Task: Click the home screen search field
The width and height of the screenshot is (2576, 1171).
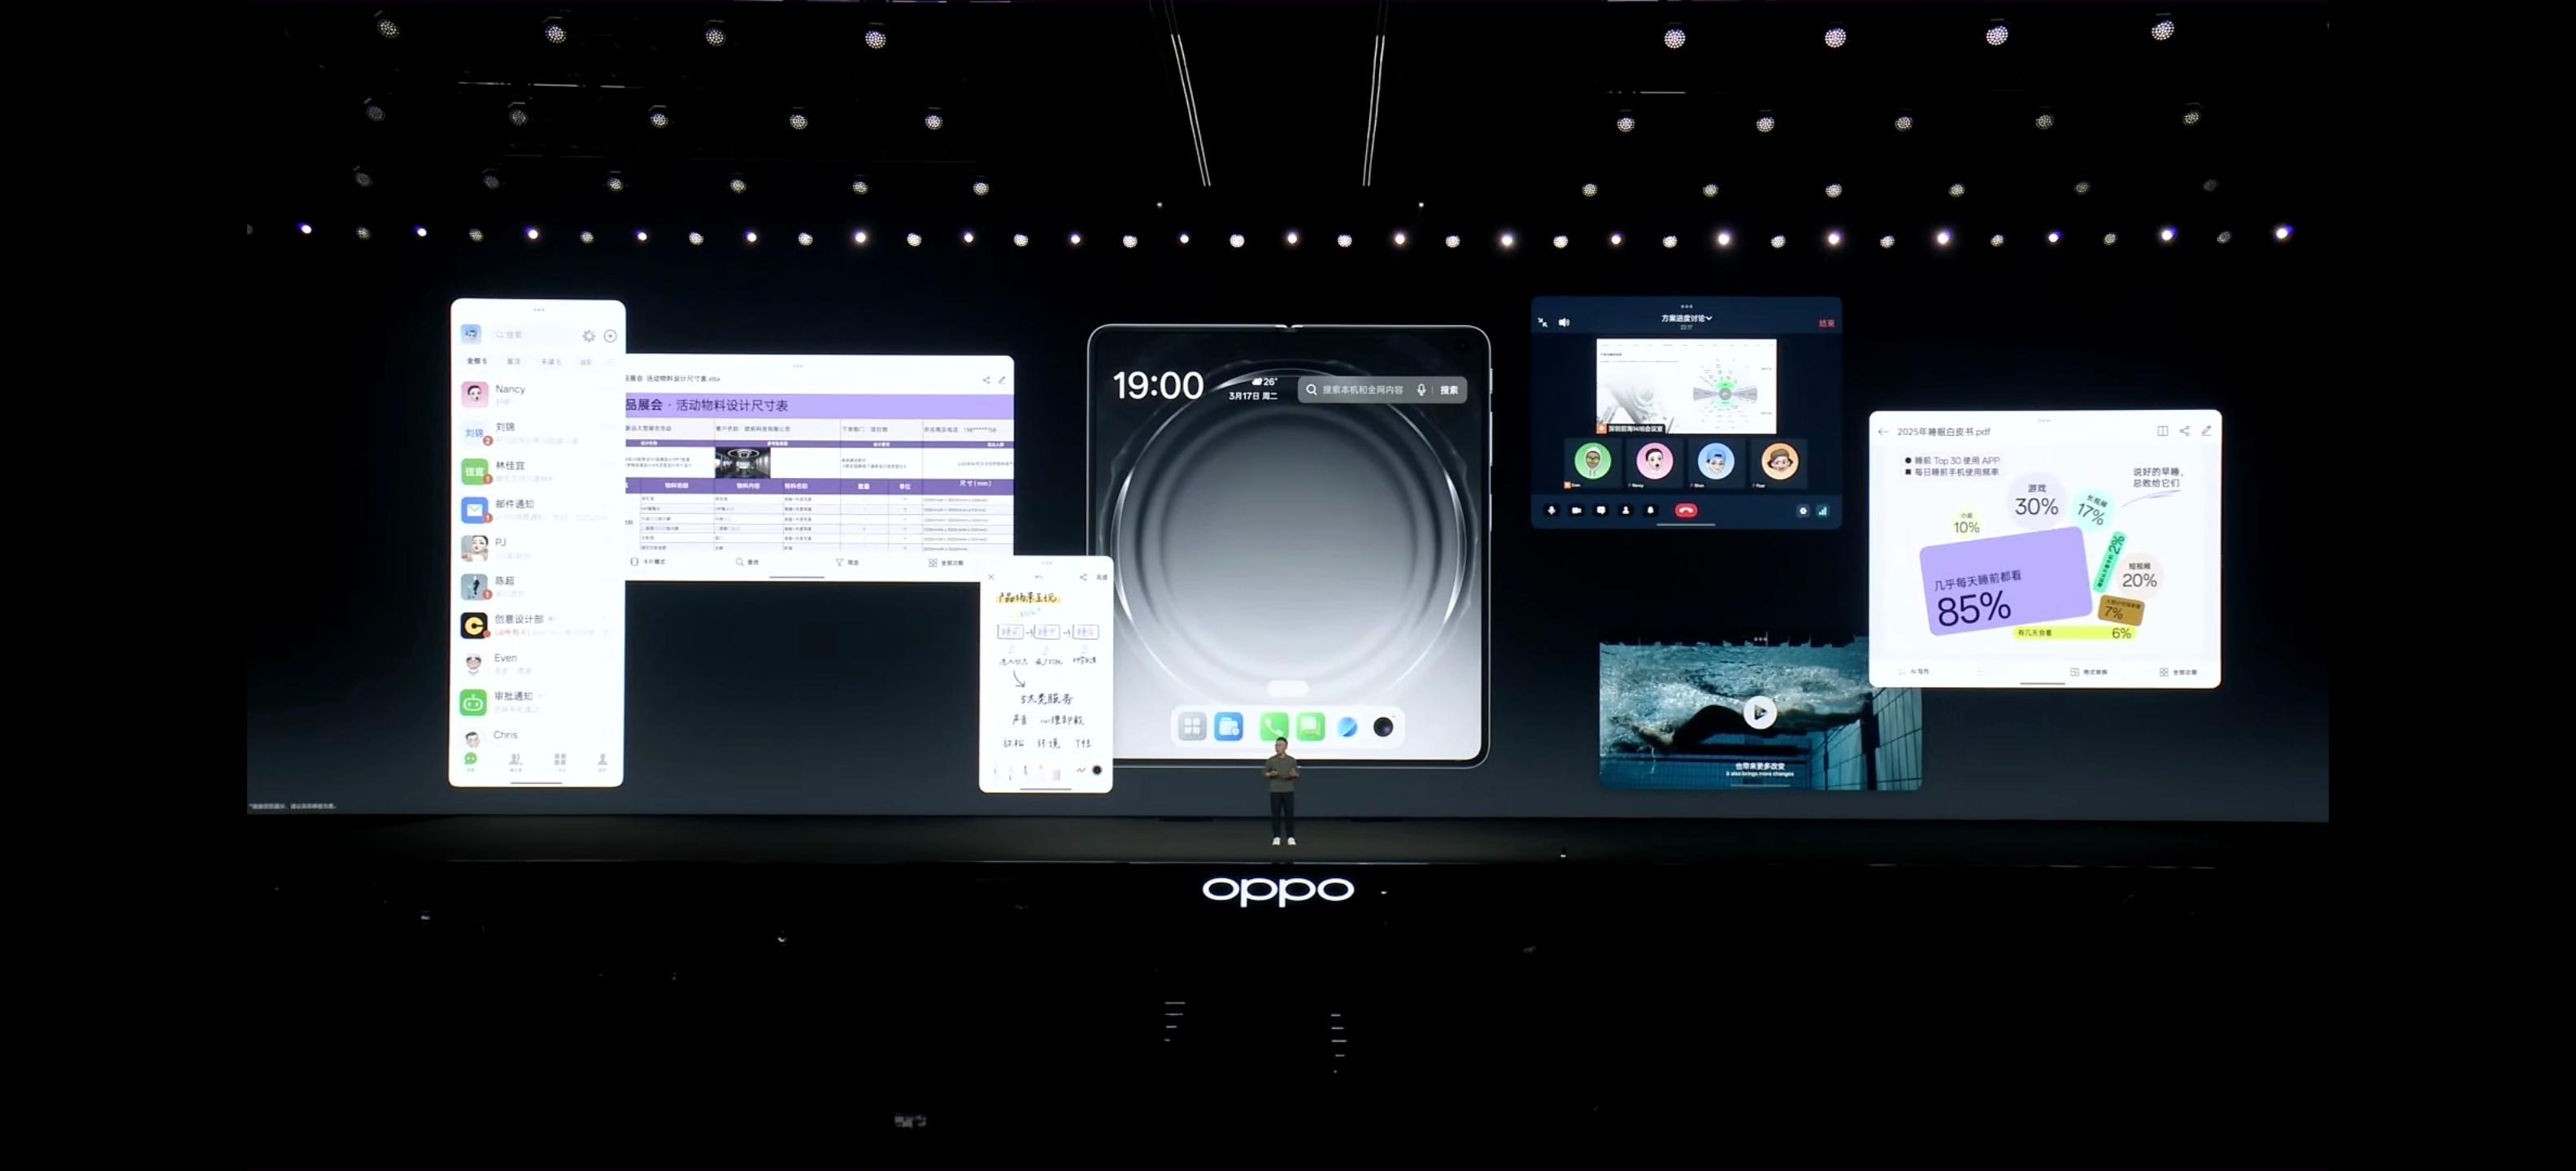Action: point(1361,390)
